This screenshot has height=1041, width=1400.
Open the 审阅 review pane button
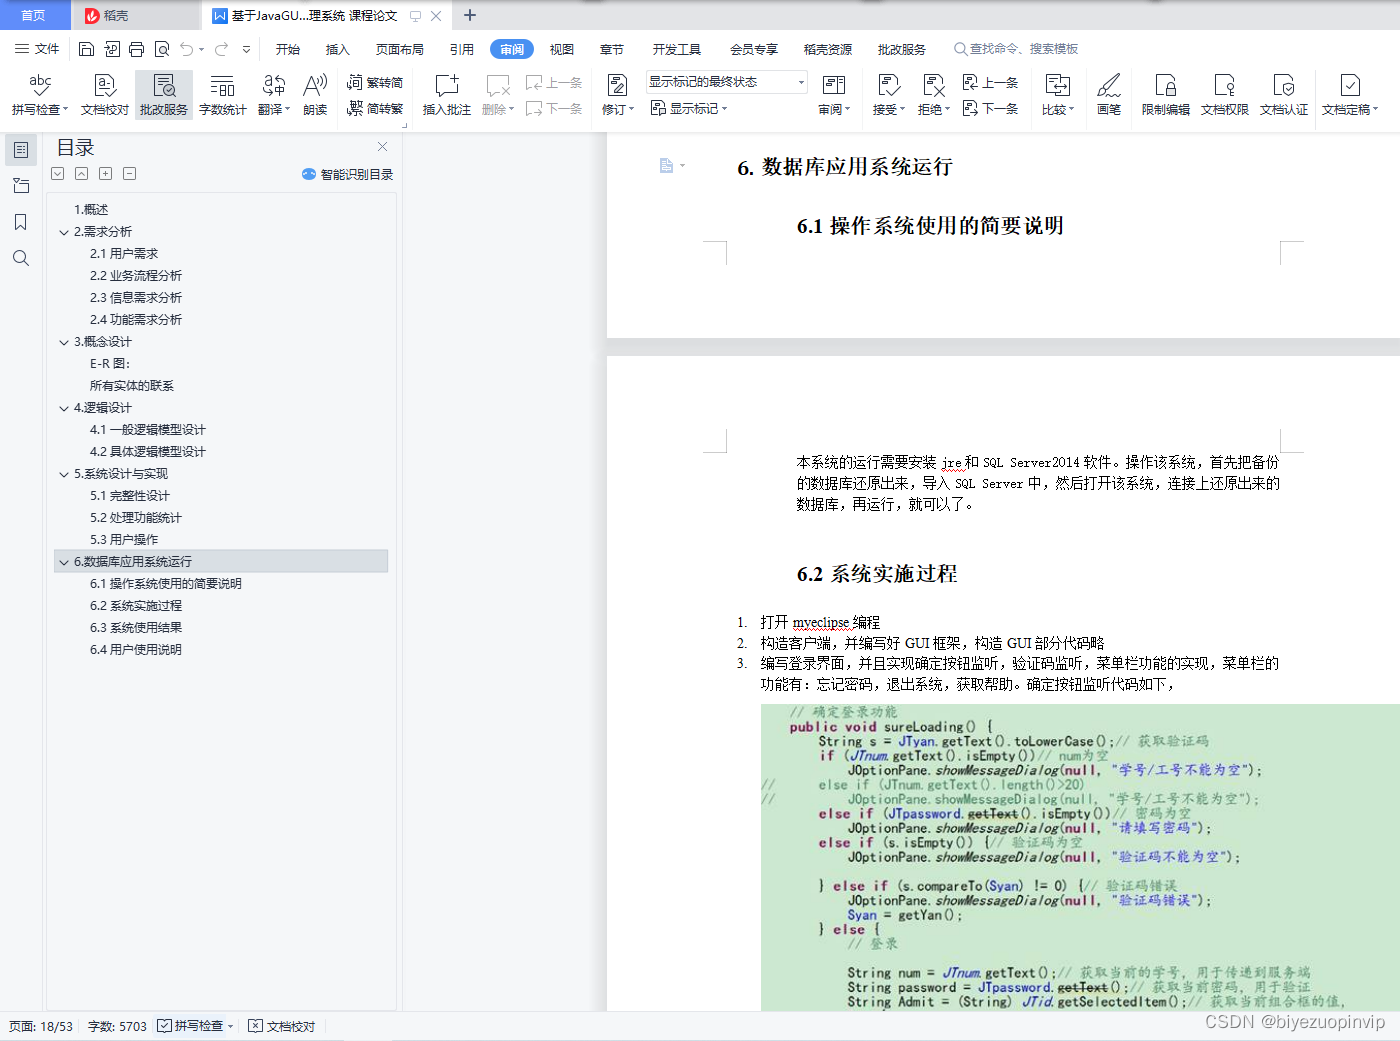coord(834,95)
